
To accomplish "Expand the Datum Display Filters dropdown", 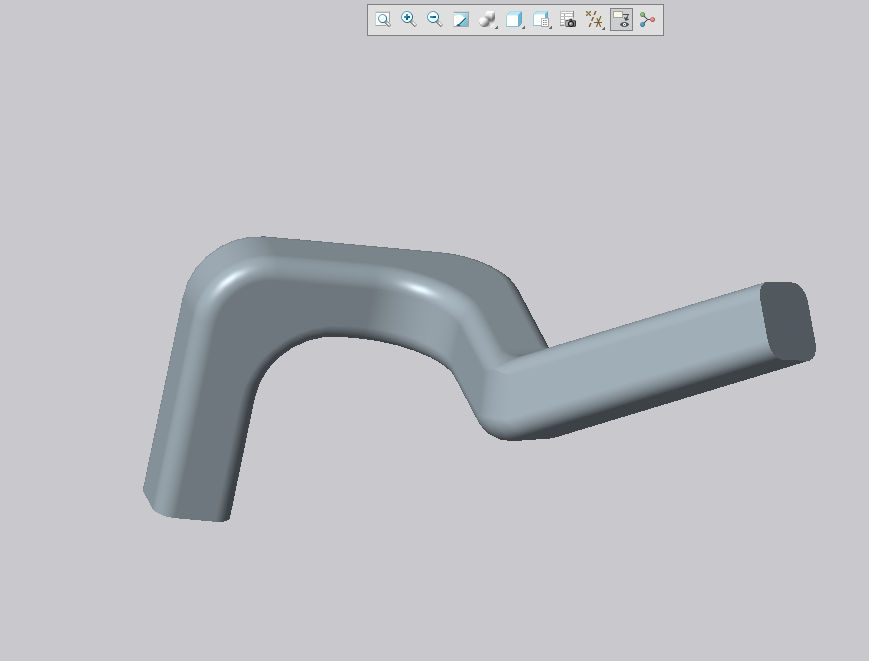I will pos(595,20).
